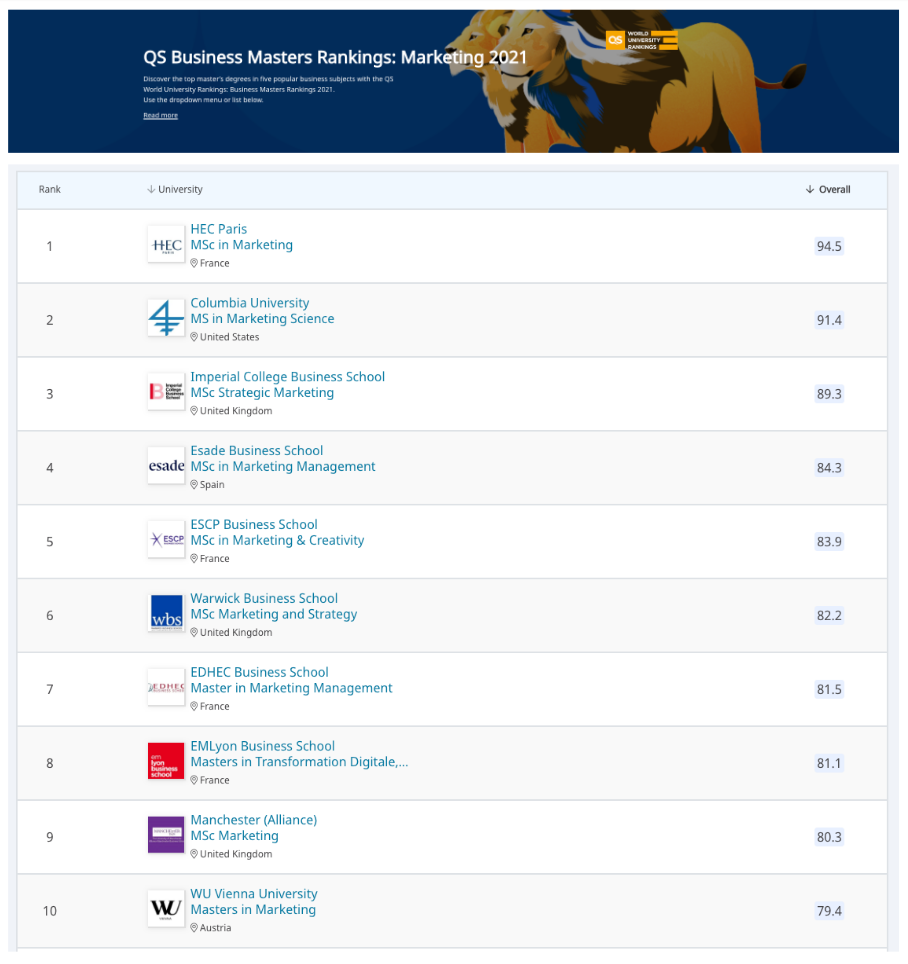Click the WU Vienna University logo

(166, 909)
